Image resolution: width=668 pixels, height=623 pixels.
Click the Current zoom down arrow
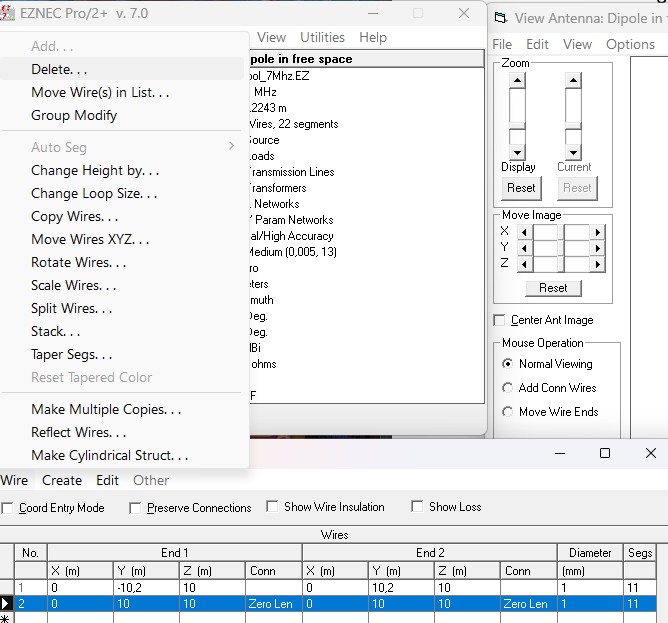point(573,151)
